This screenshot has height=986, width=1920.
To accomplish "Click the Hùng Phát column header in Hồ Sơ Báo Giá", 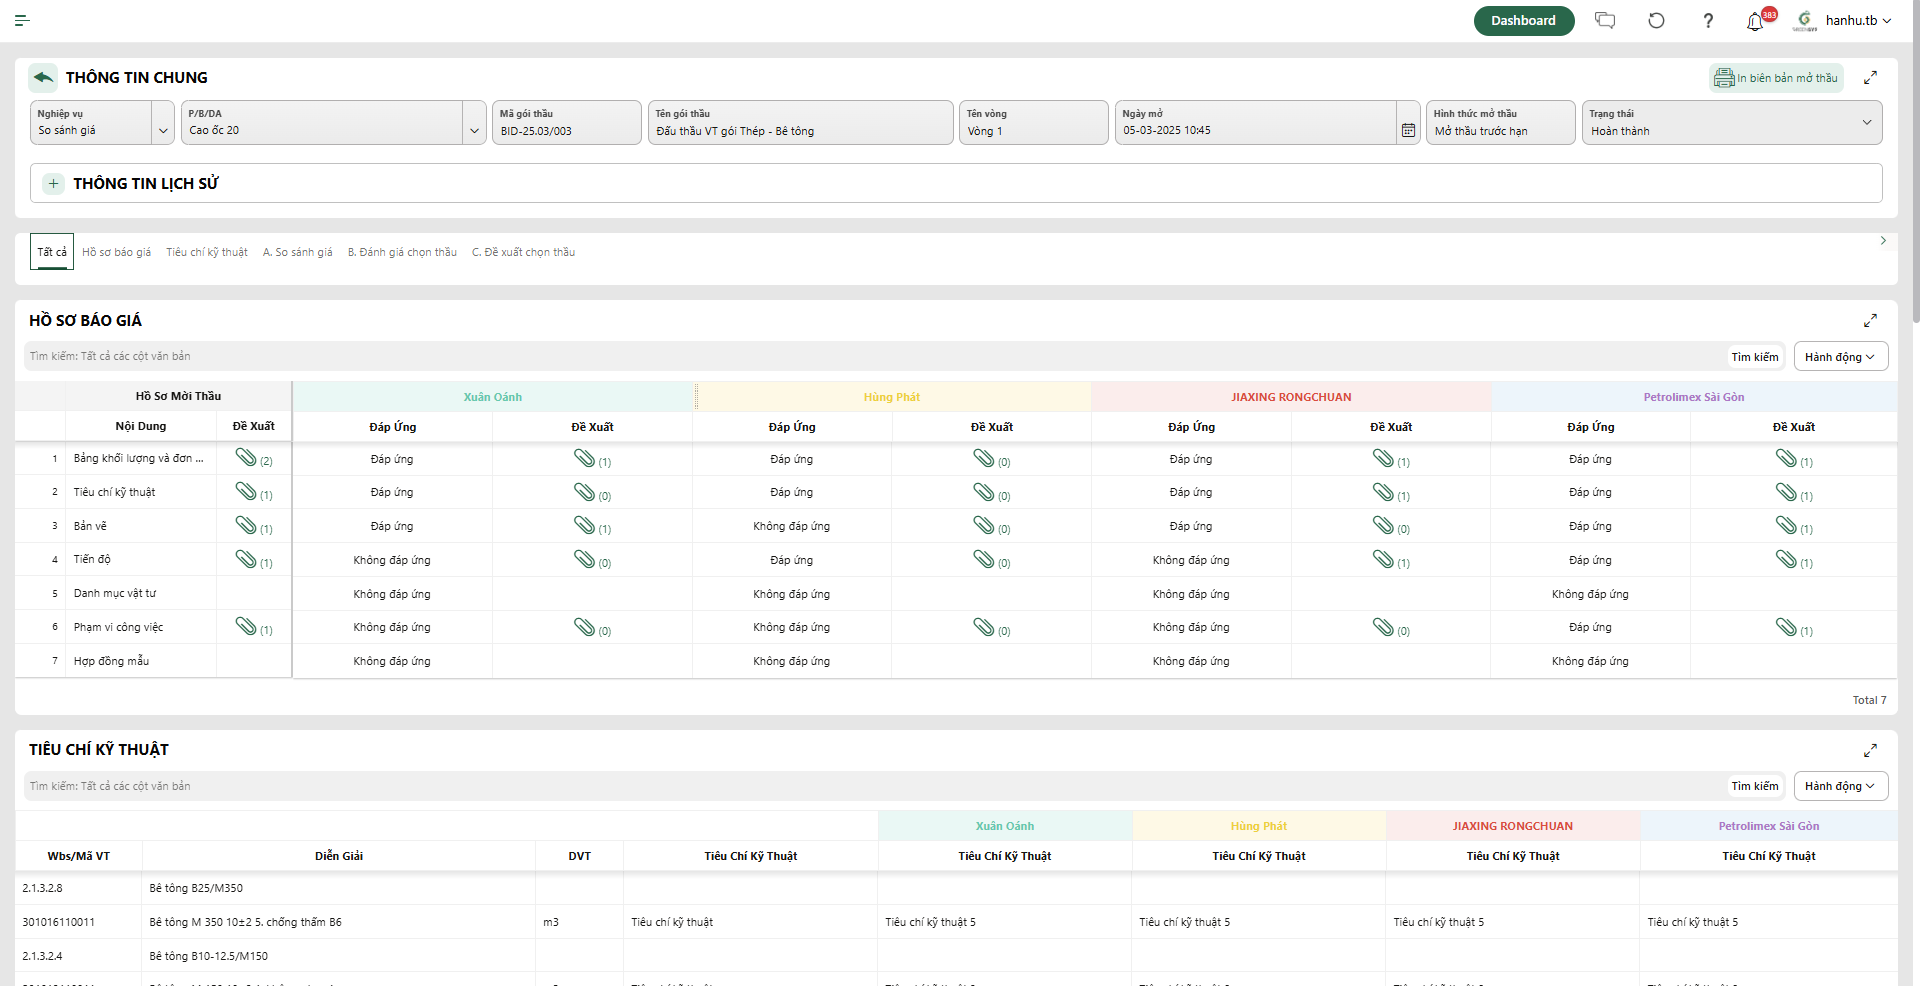I will (892, 397).
